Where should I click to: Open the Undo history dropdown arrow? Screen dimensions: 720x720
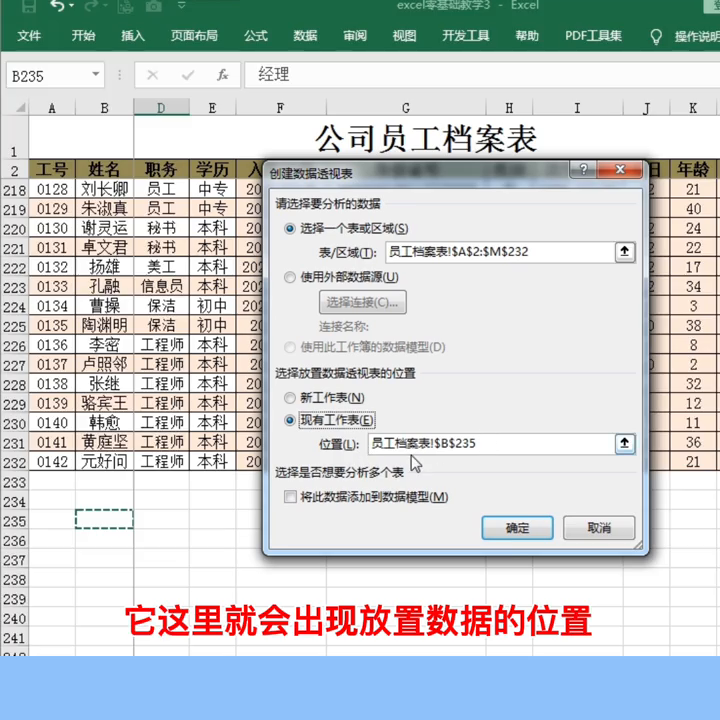coord(72,6)
